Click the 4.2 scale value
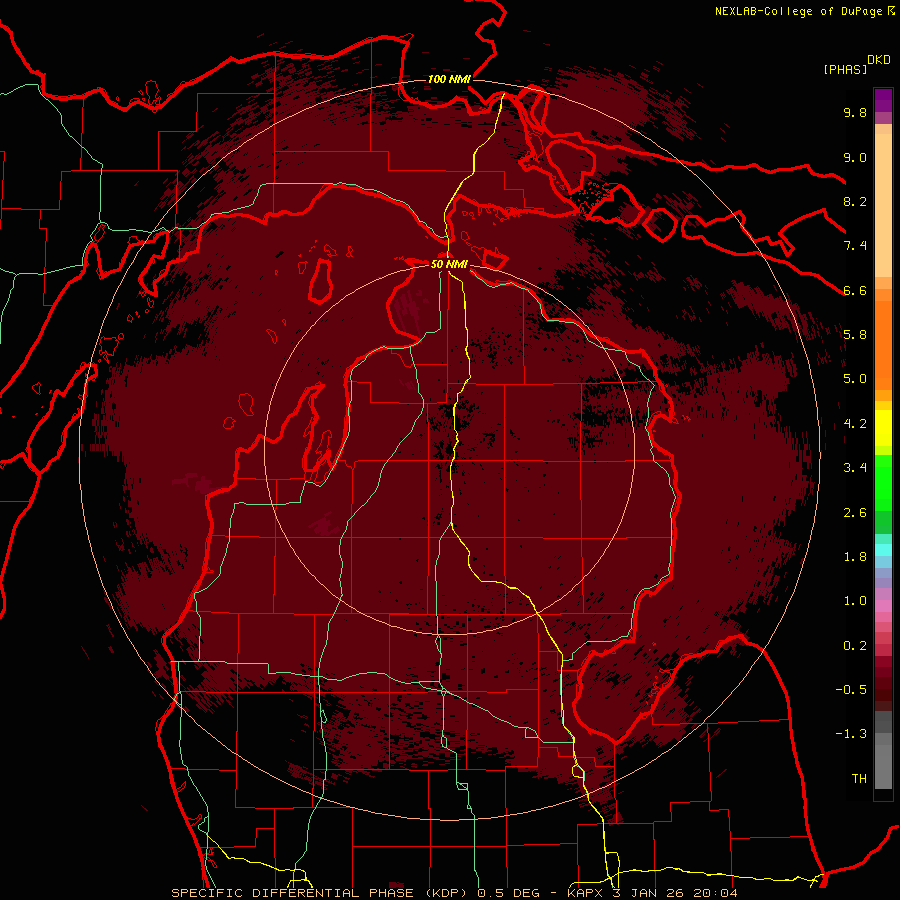This screenshot has width=900, height=900. click(855, 424)
